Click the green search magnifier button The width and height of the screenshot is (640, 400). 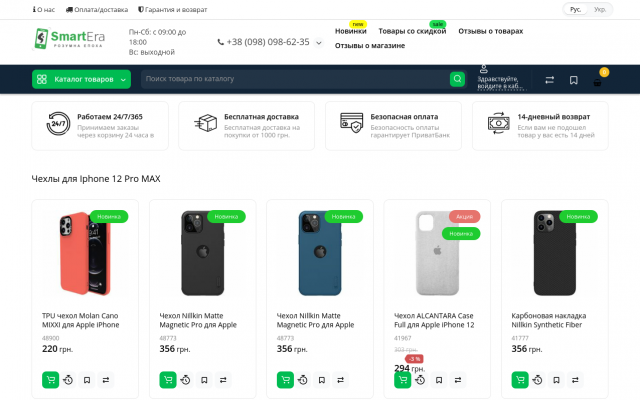(x=457, y=79)
